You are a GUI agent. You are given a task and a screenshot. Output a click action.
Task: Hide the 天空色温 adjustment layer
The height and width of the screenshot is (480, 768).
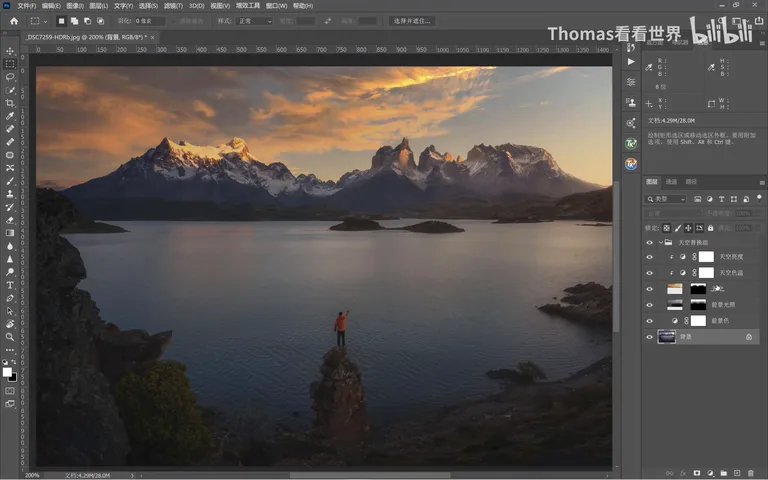[x=649, y=273]
